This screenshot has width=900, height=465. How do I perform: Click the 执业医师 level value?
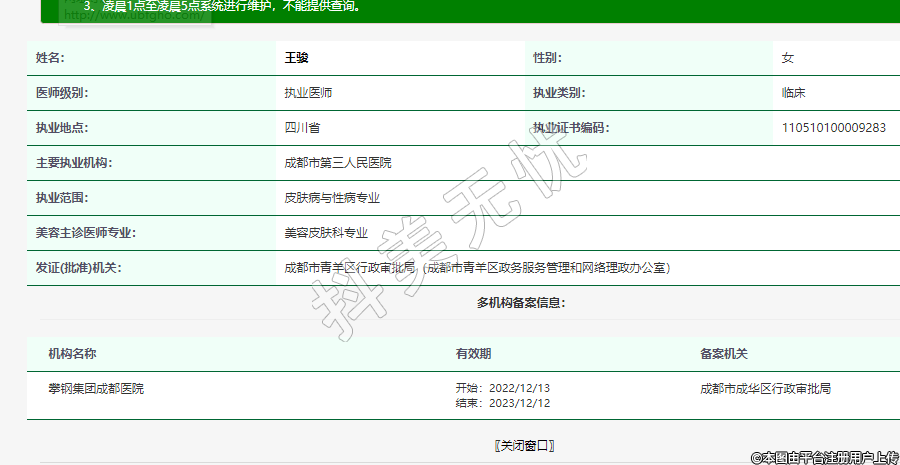(x=308, y=93)
